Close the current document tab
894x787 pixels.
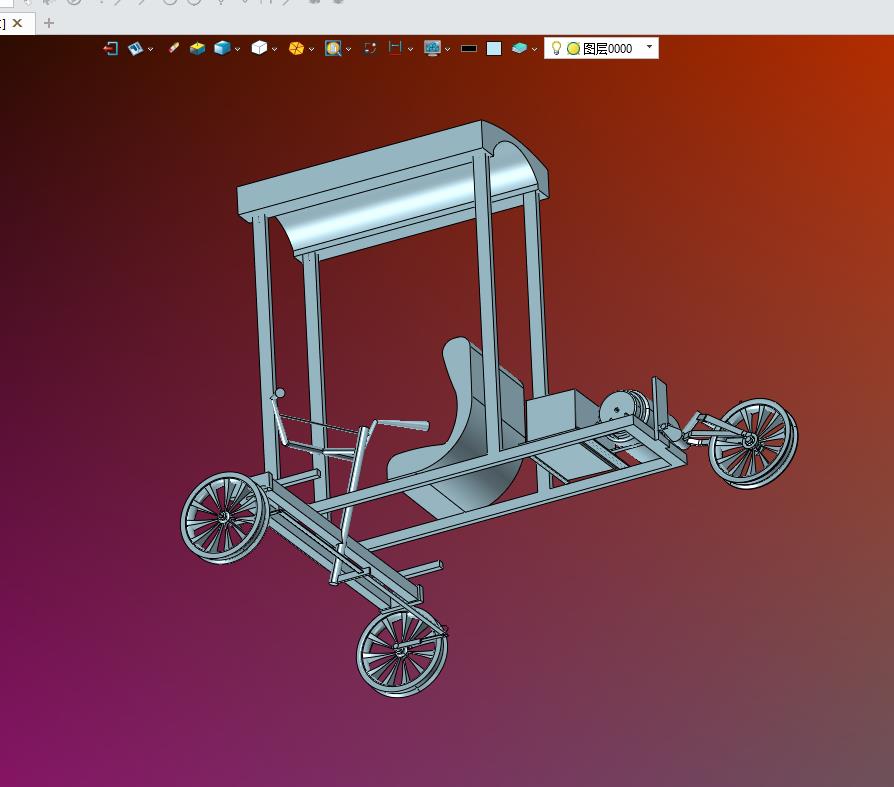click(x=18, y=23)
